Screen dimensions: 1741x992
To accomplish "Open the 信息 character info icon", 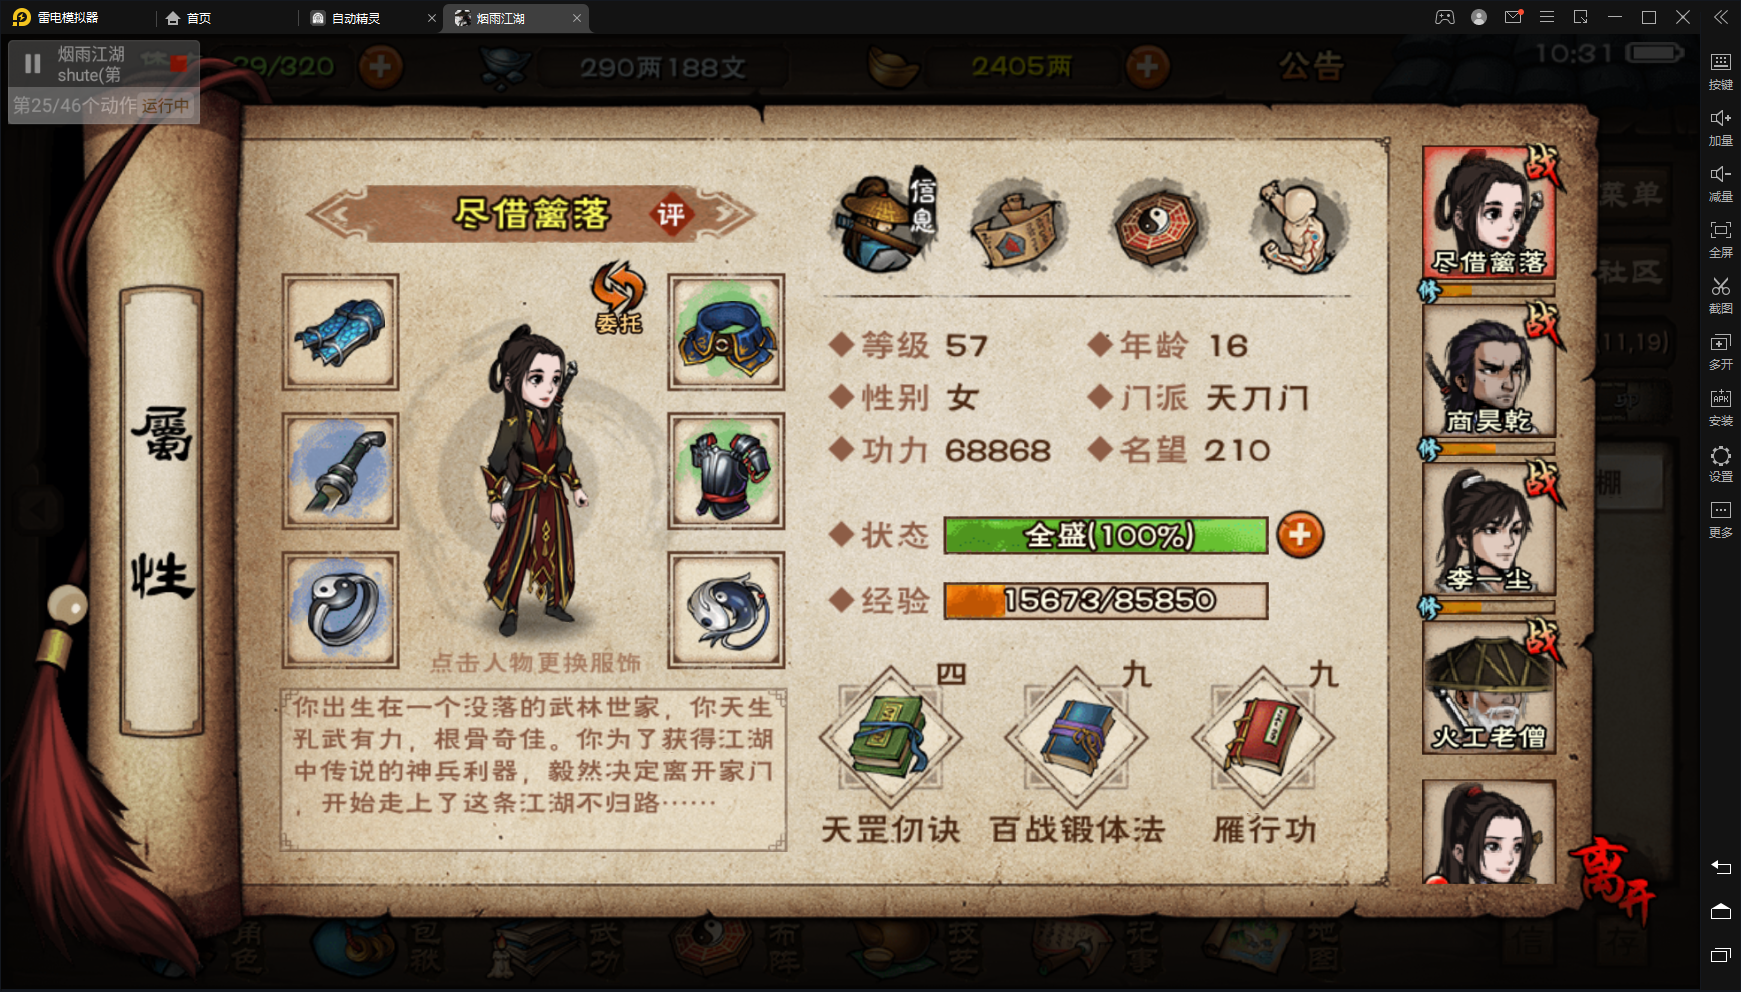I will [886, 224].
